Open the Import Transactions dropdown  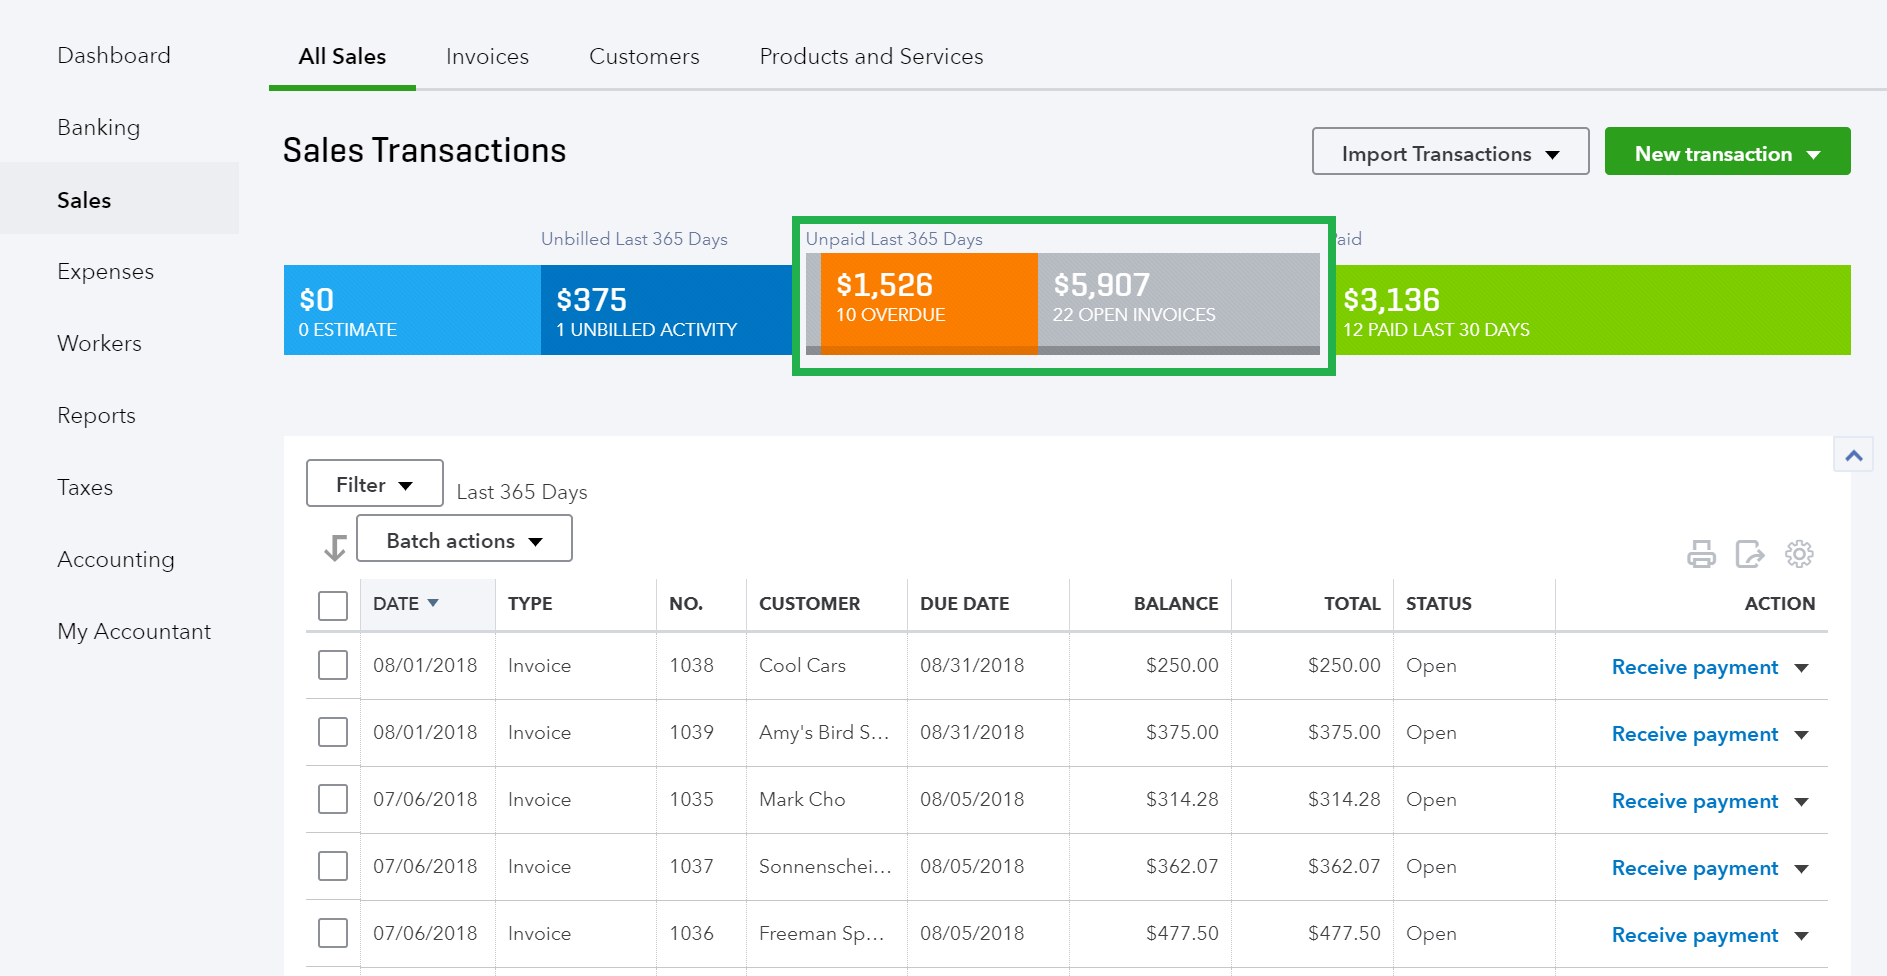point(1450,154)
